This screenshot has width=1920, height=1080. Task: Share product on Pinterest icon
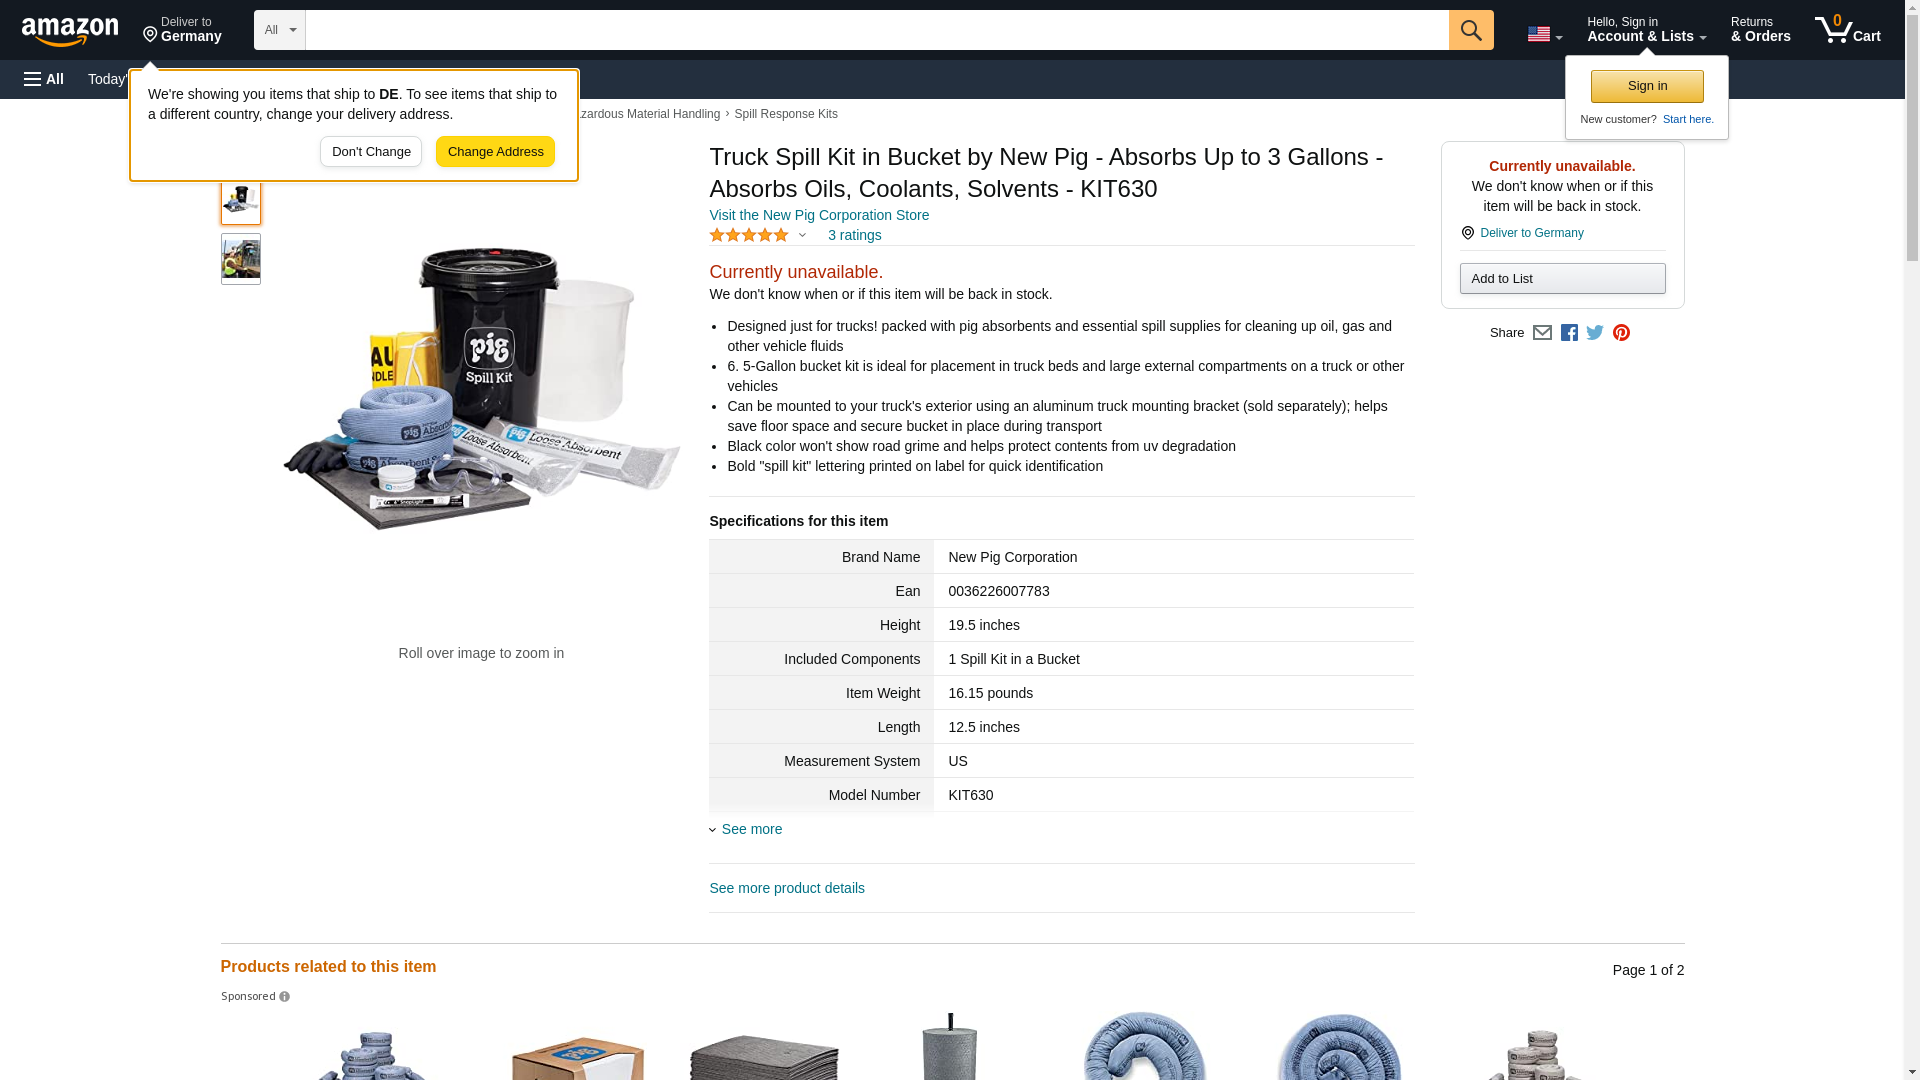1621,333
